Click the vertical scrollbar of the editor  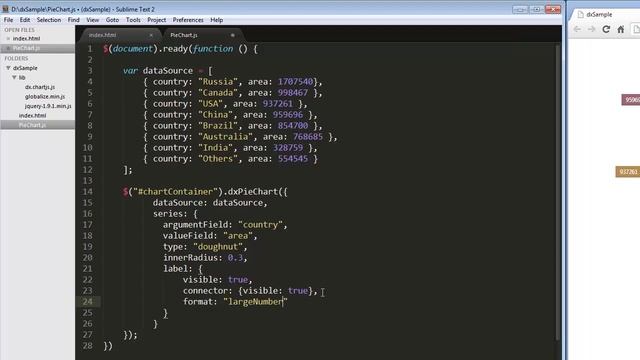558,192
